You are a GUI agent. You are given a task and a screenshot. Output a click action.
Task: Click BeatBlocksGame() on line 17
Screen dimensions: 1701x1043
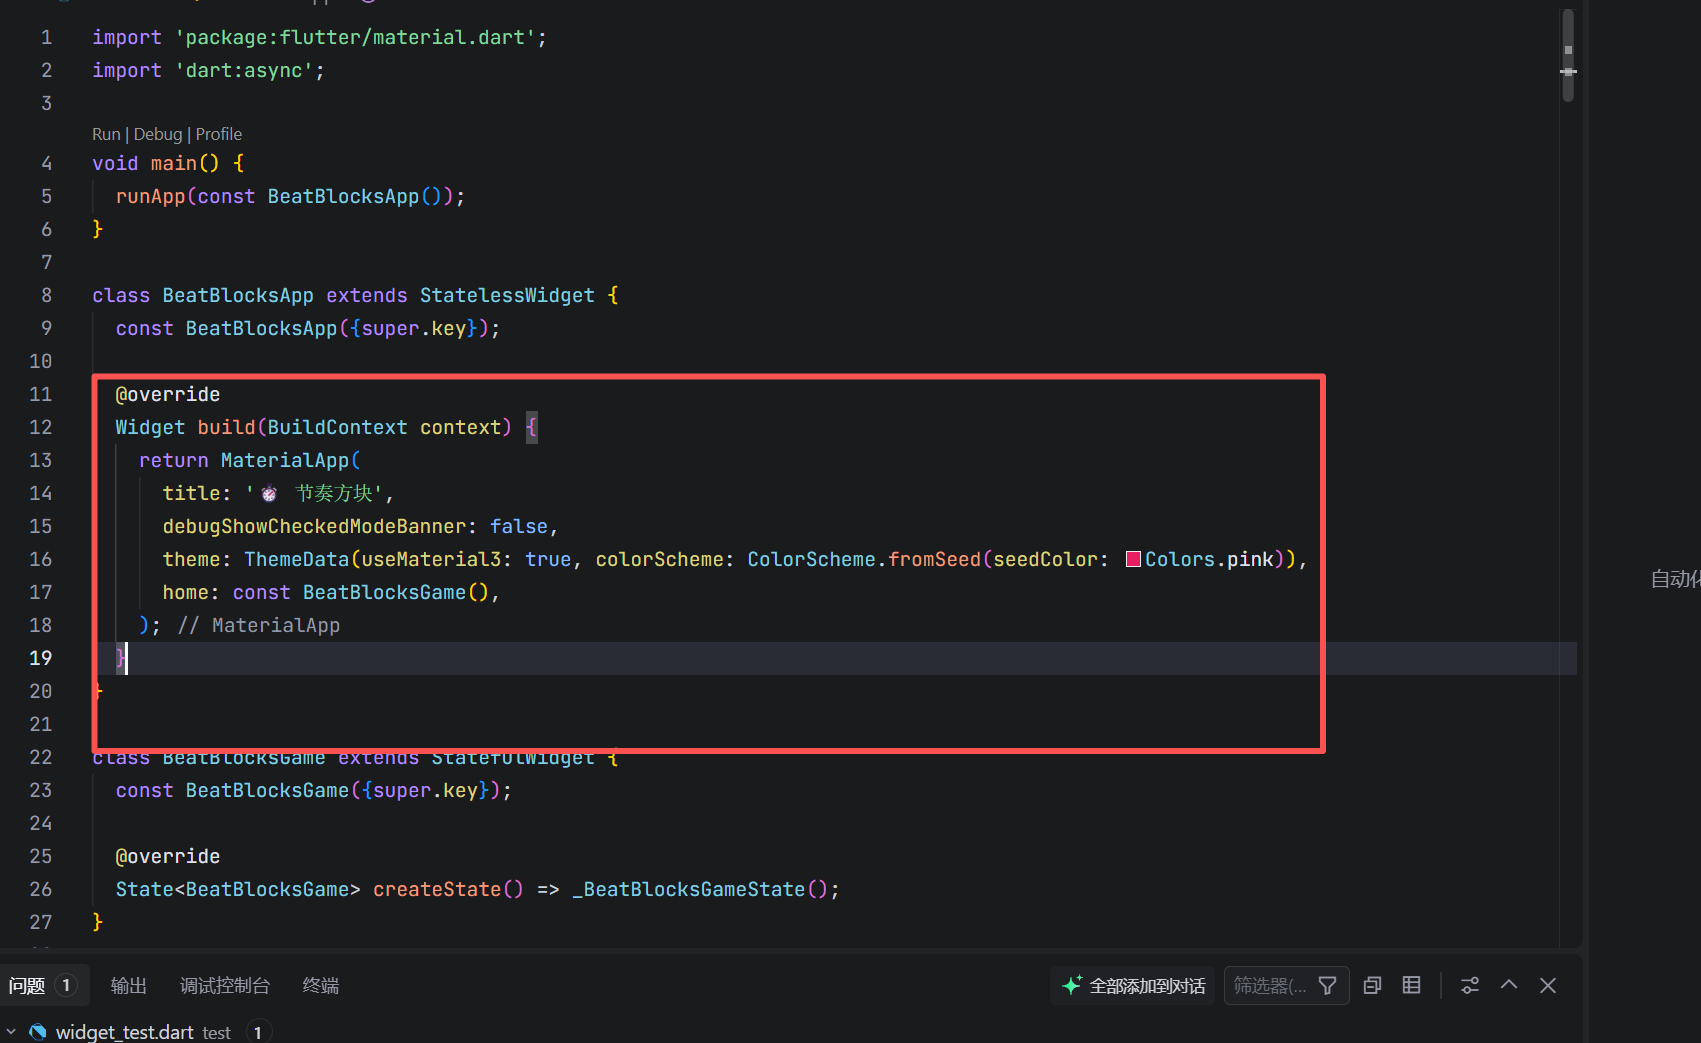[x=395, y=592]
